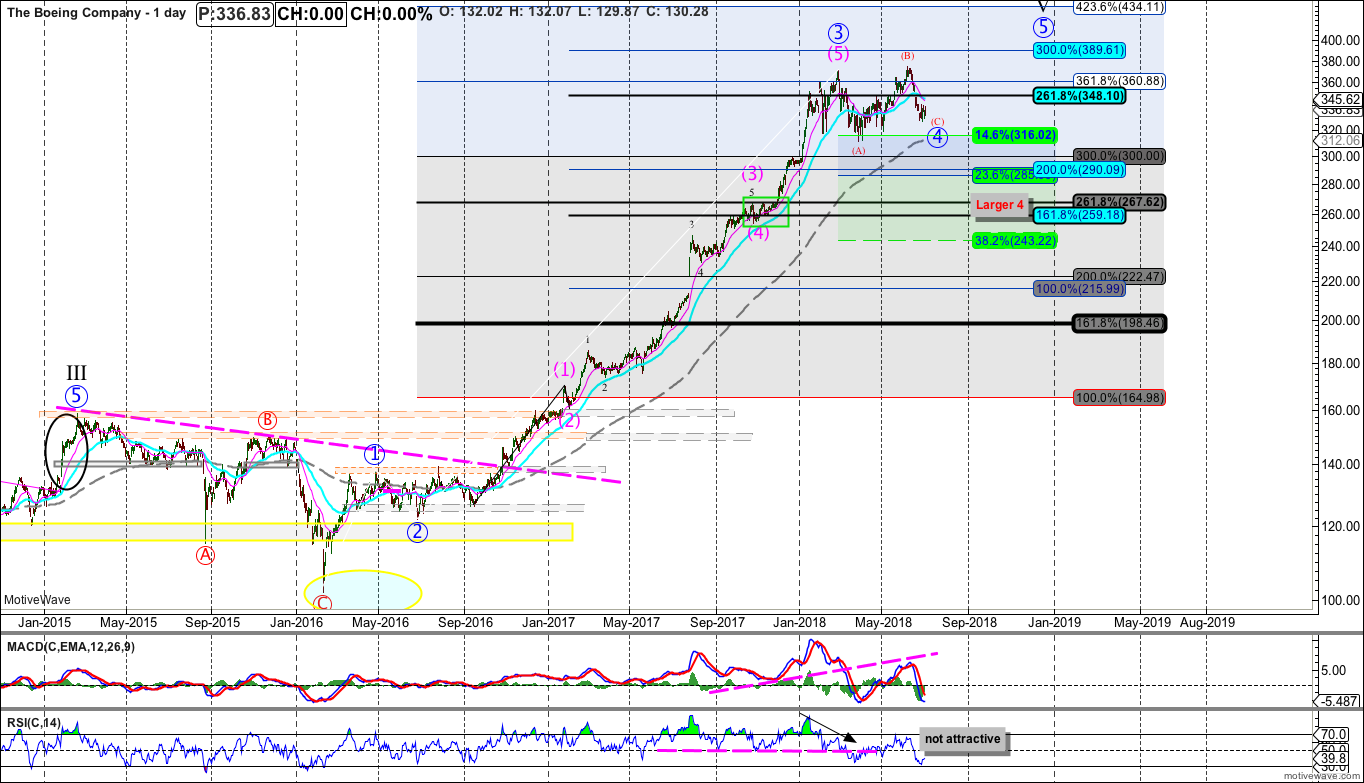Image resolution: width=1364 pixels, height=783 pixels.
Task: Select the Jan-2019 date axis label
Action: pos(1054,621)
